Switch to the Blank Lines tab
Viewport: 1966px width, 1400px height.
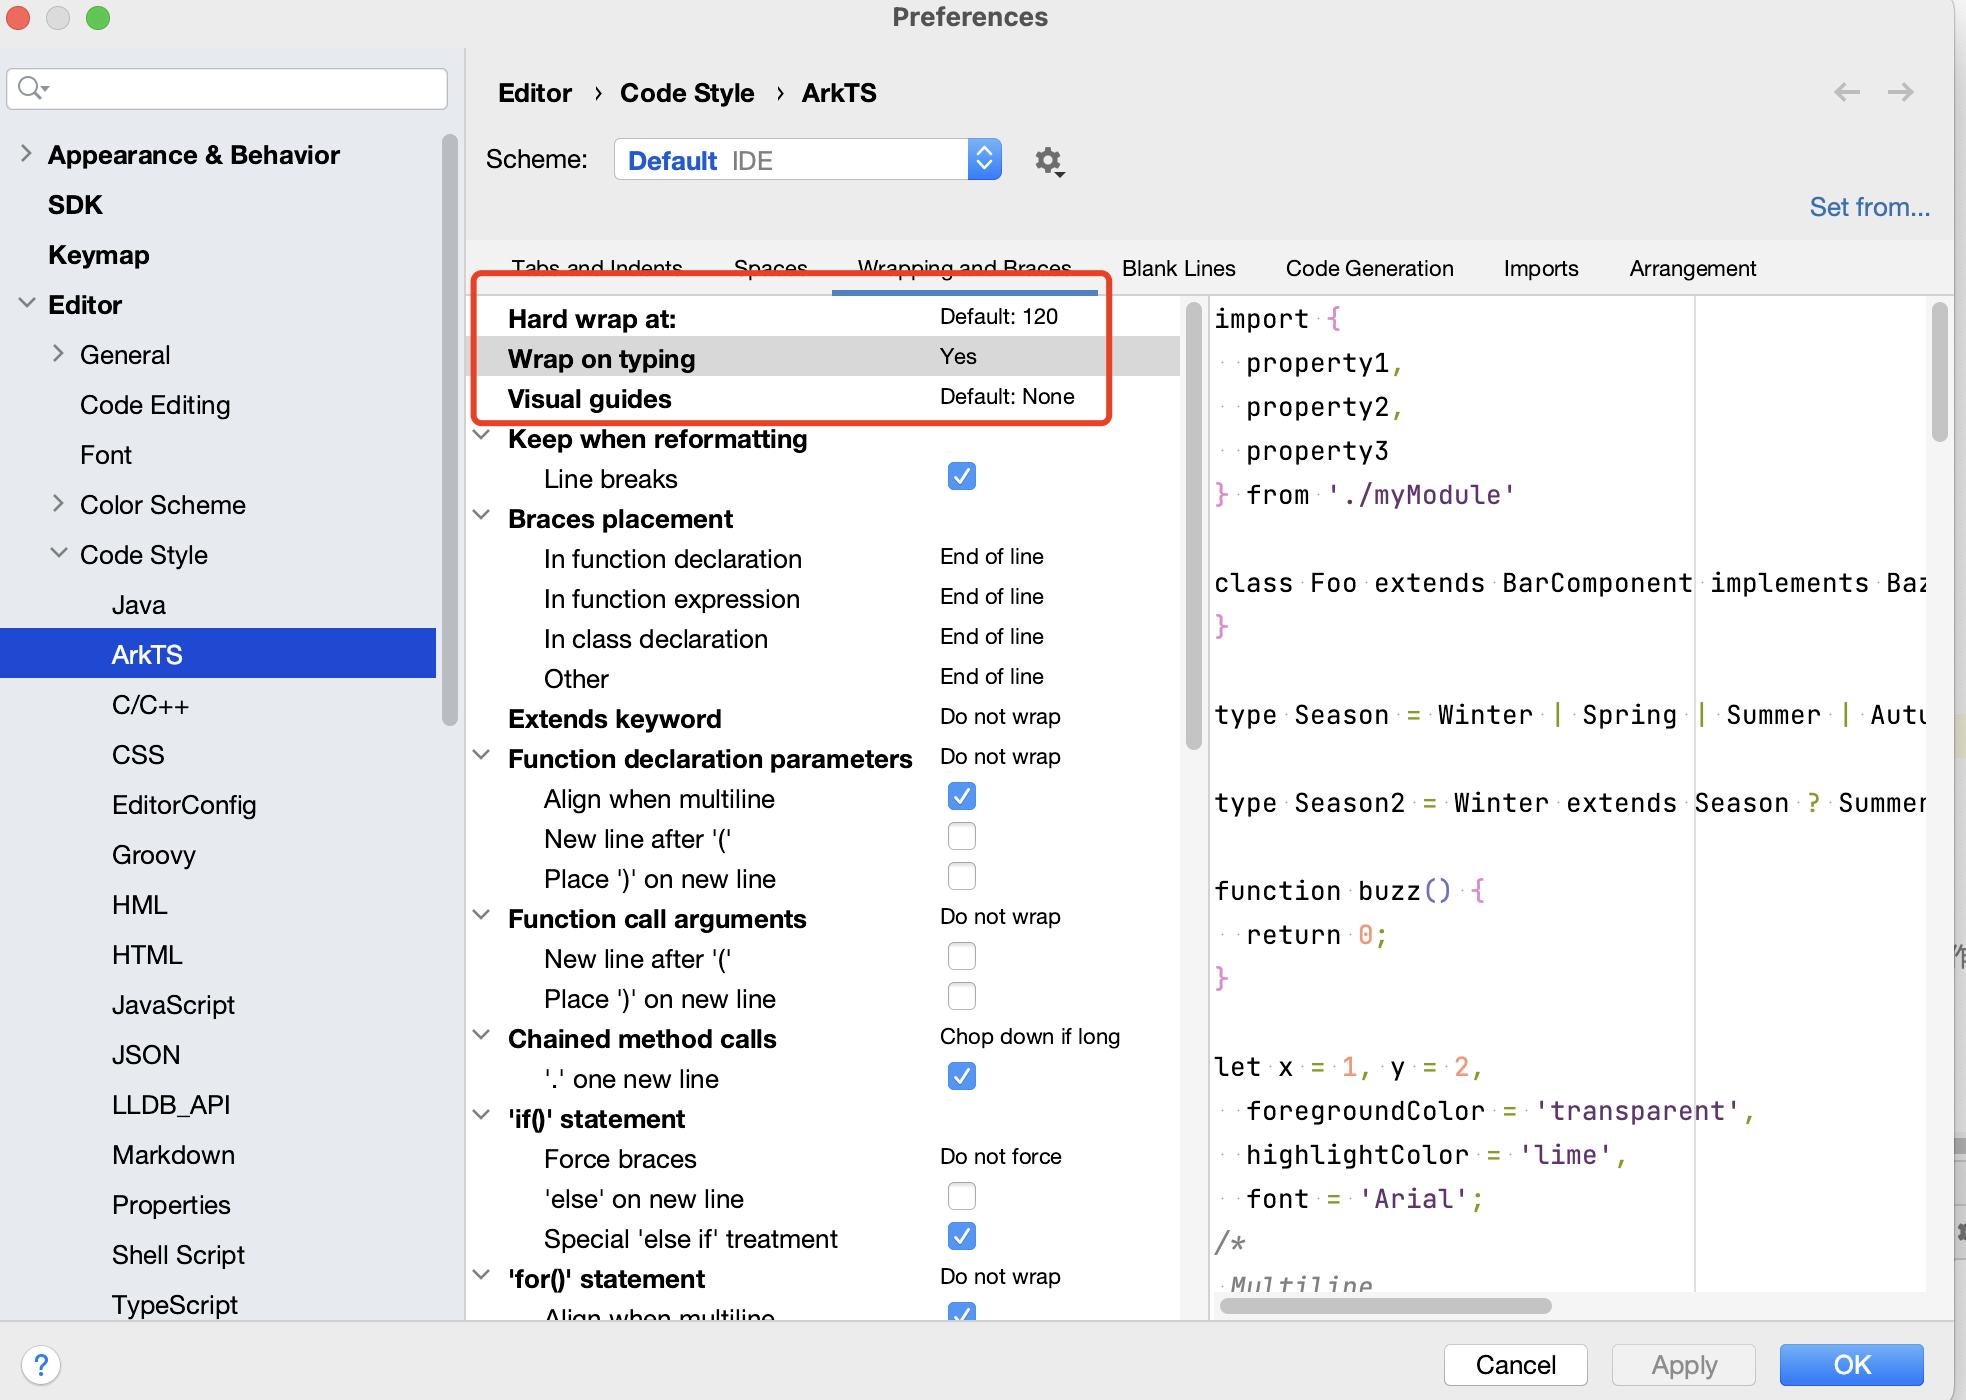pyautogui.click(x=1178, y=268)
